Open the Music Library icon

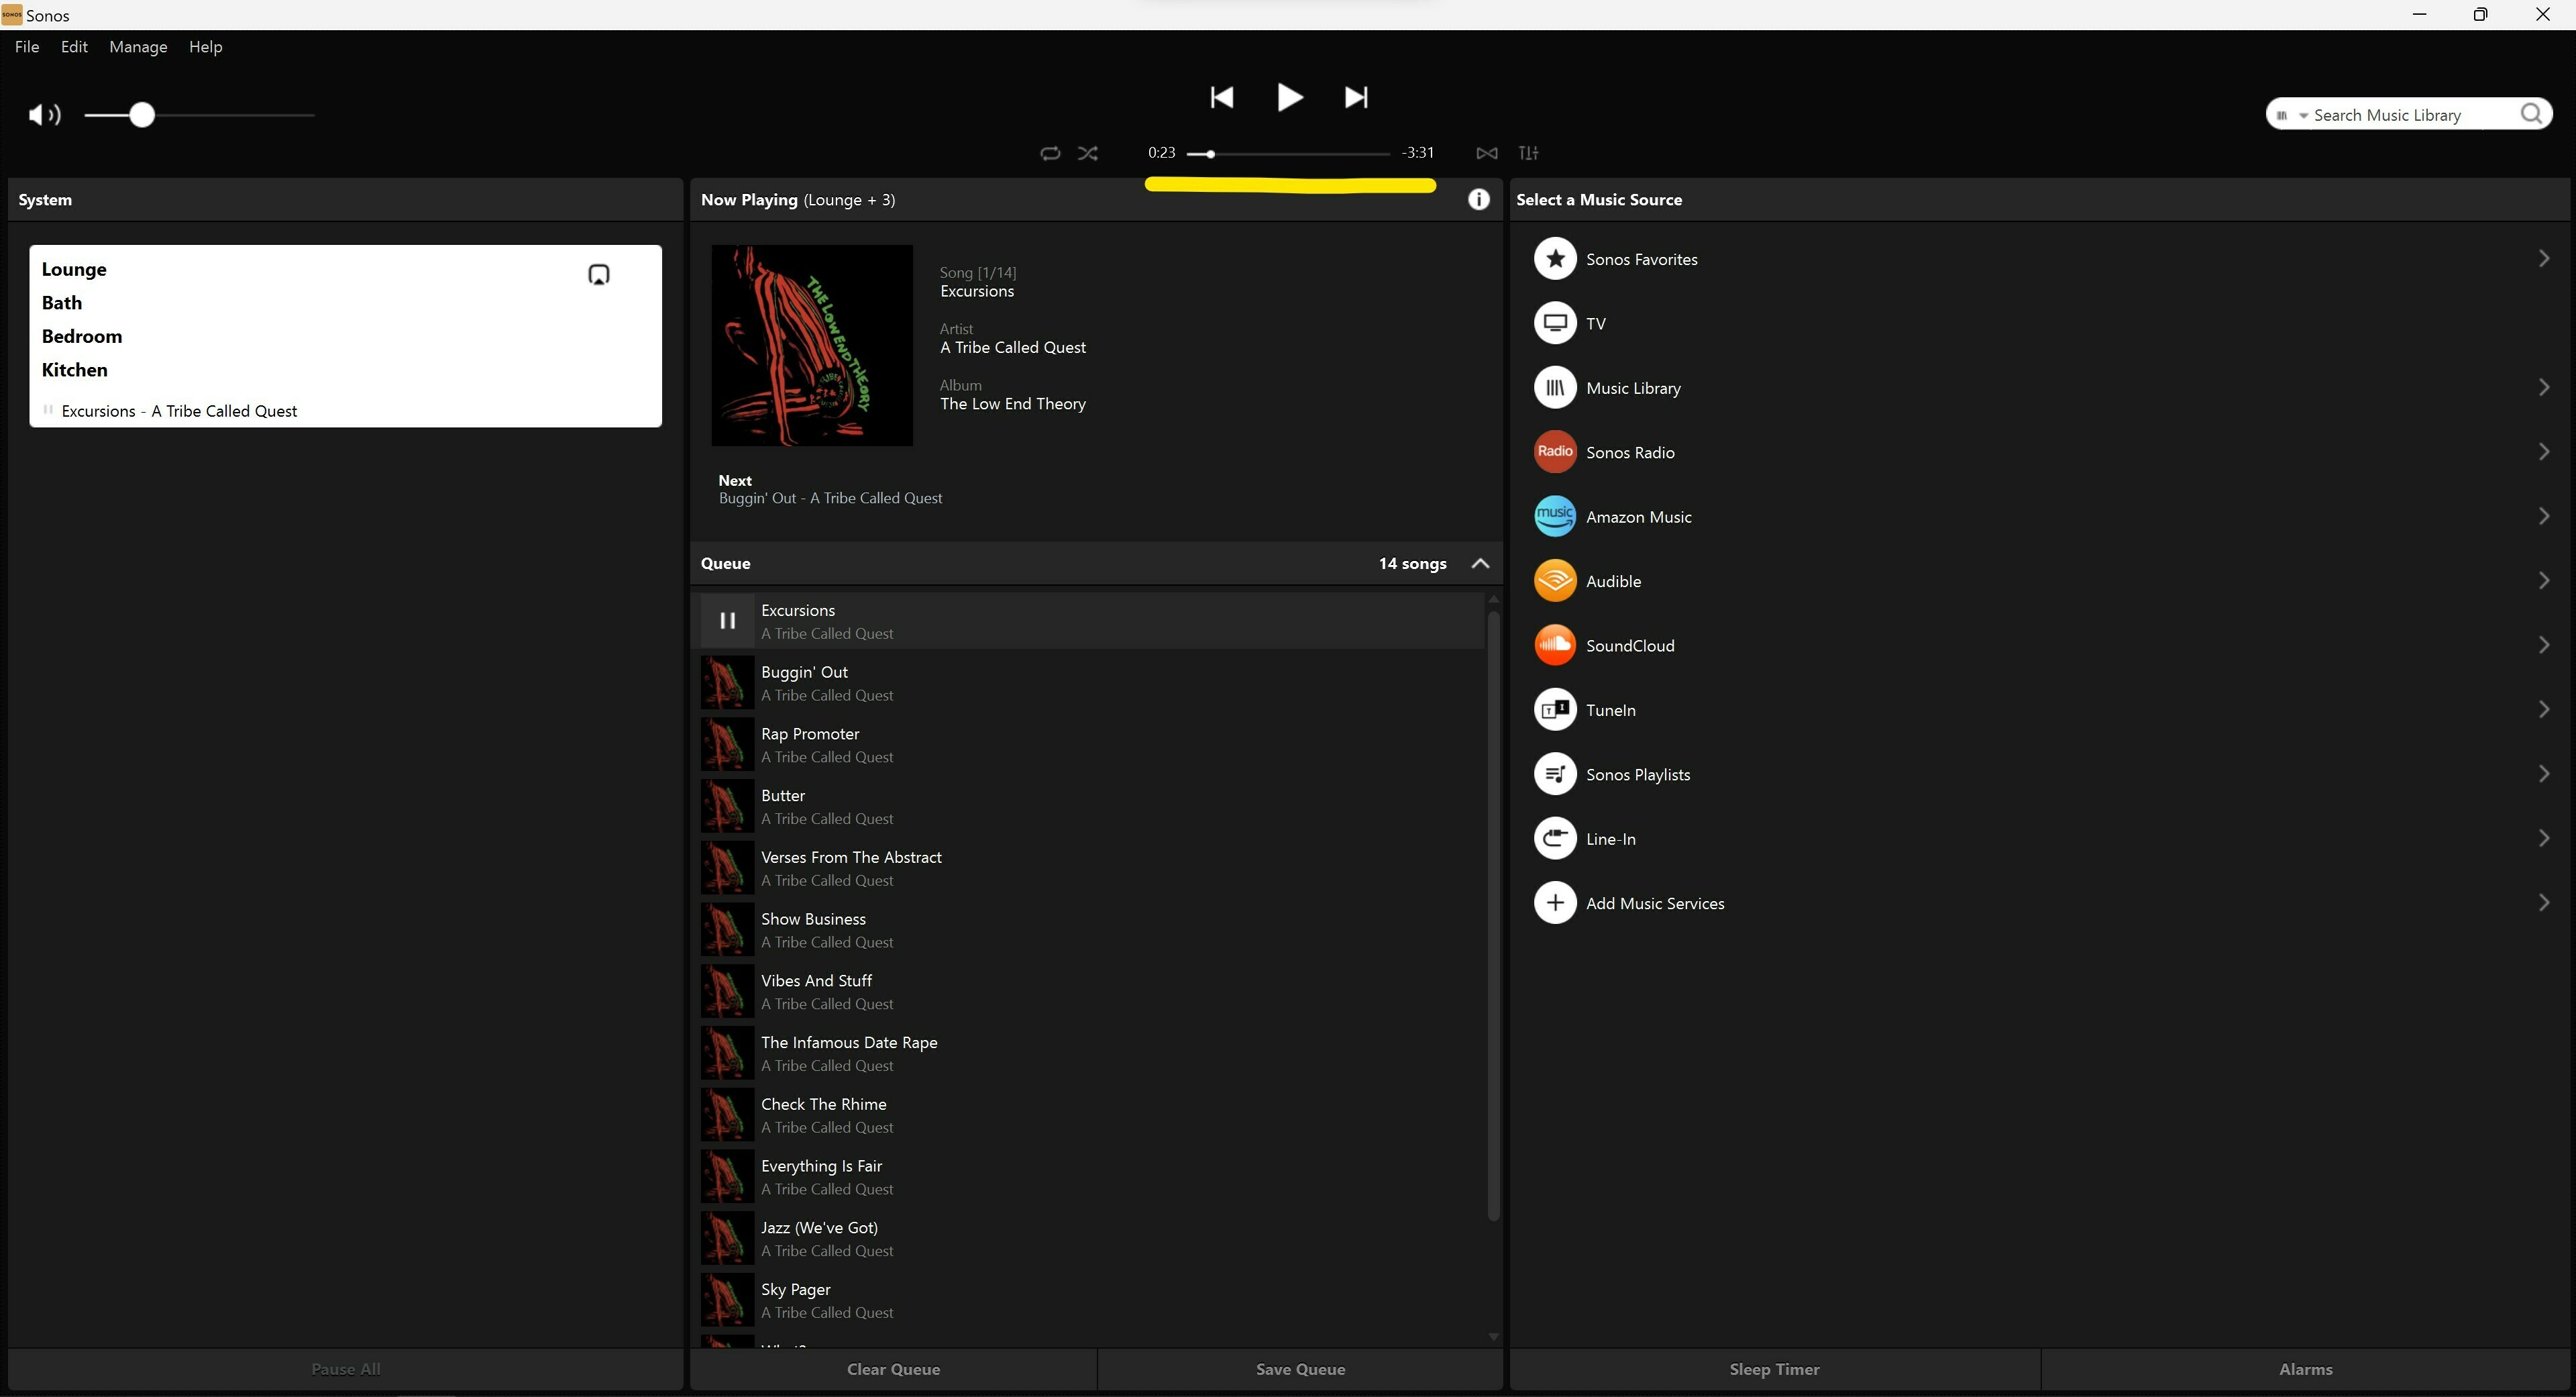(1555, 388)
